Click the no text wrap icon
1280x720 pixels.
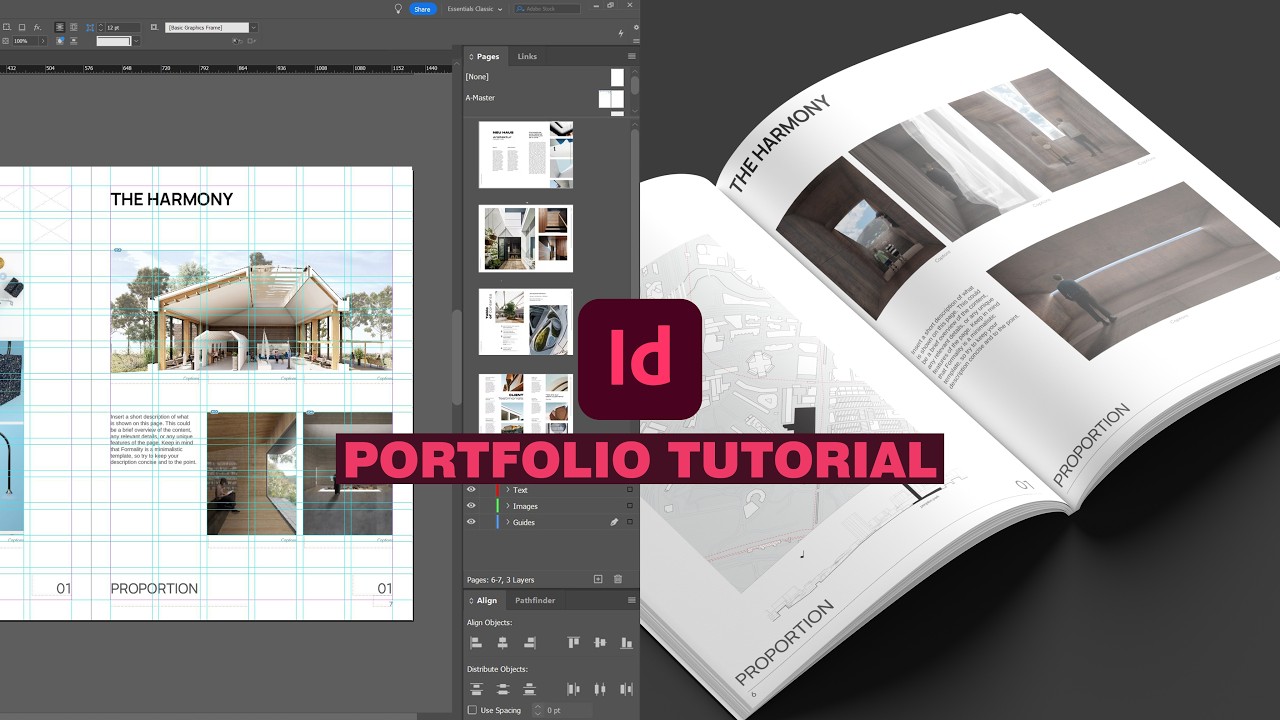coord(60,27)
